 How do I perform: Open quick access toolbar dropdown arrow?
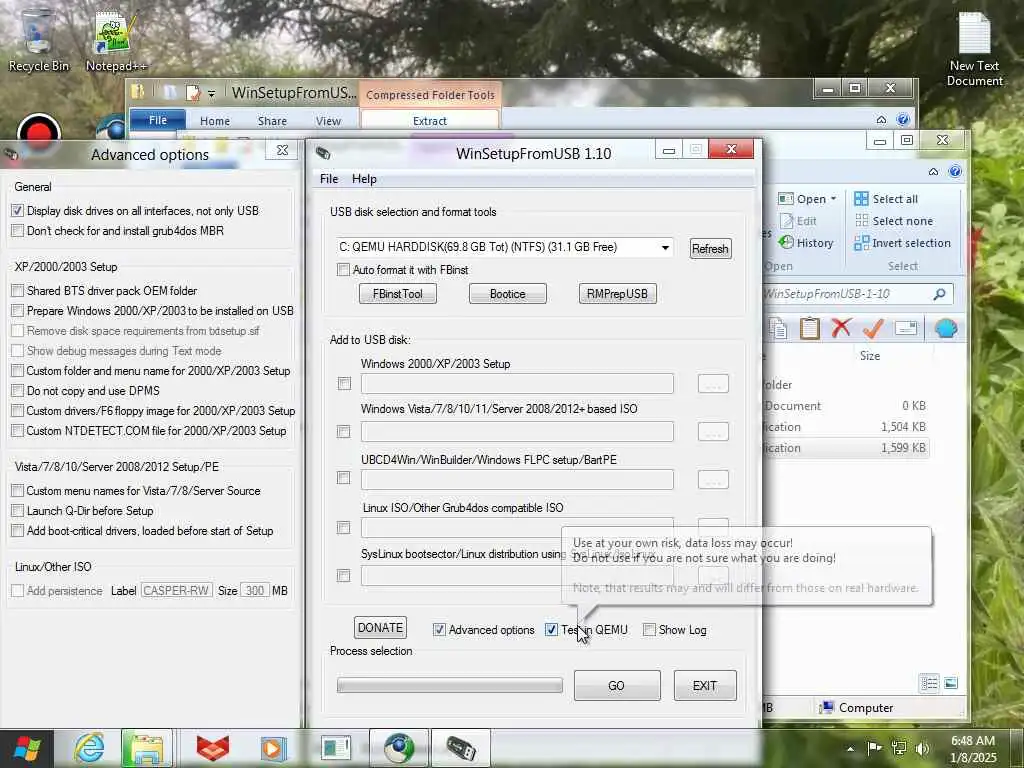point(211,94)
